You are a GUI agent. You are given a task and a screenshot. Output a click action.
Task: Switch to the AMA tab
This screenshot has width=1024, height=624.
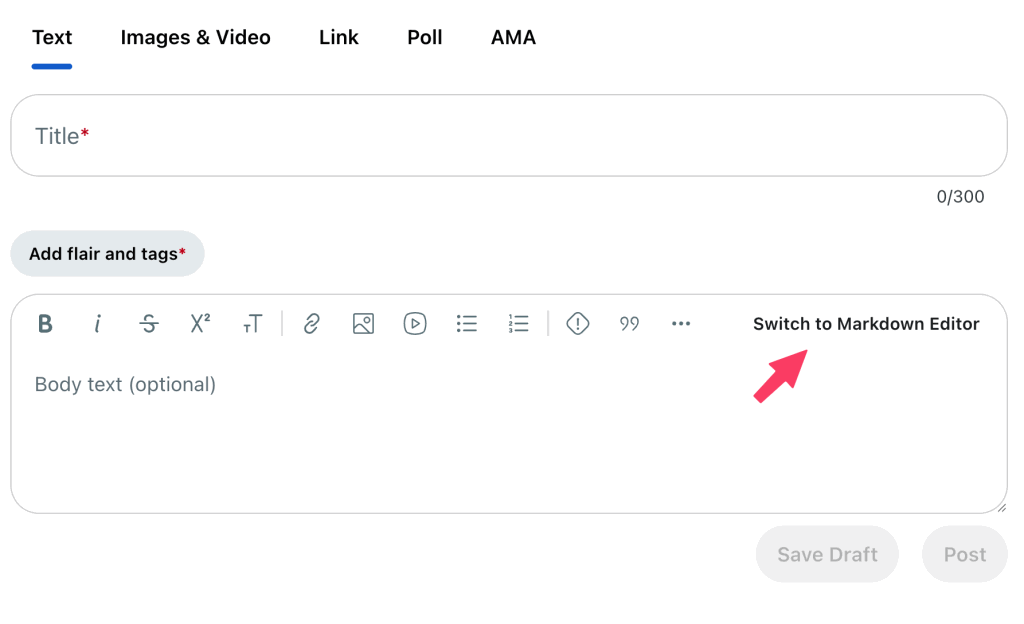pos(513,38)
